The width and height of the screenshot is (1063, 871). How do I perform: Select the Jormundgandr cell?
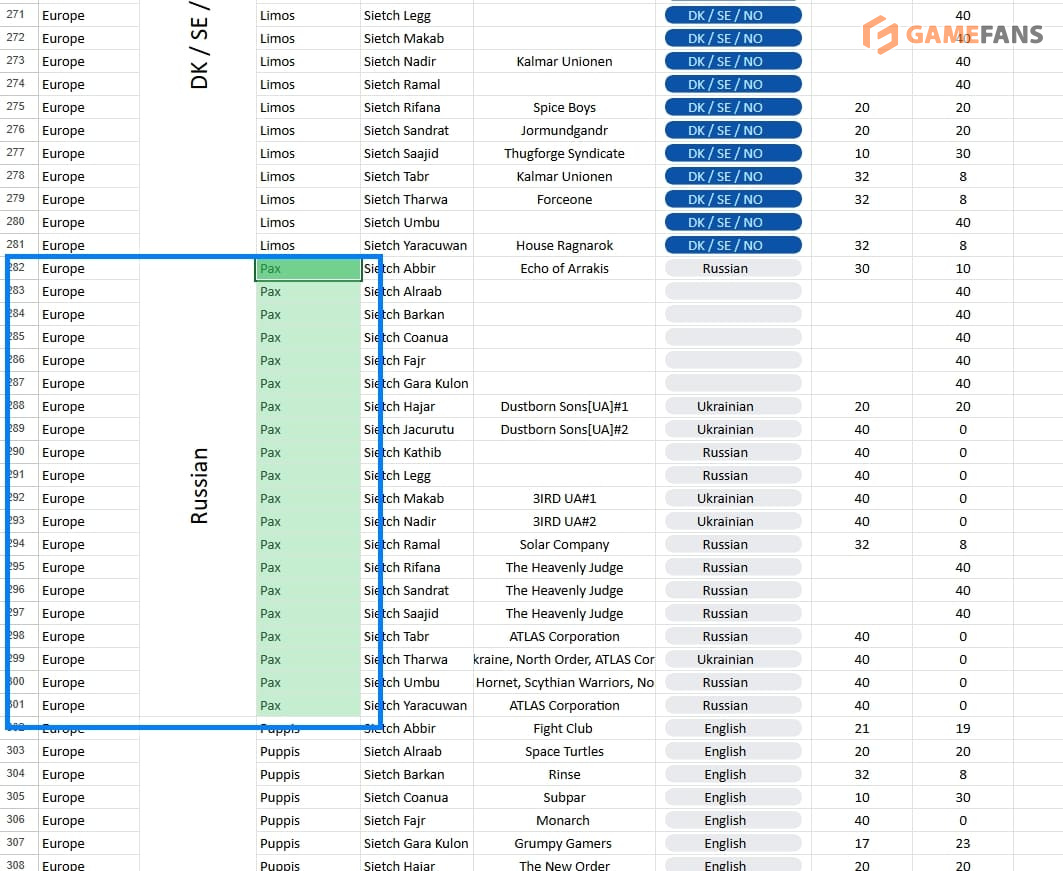[x=564, y=130]
